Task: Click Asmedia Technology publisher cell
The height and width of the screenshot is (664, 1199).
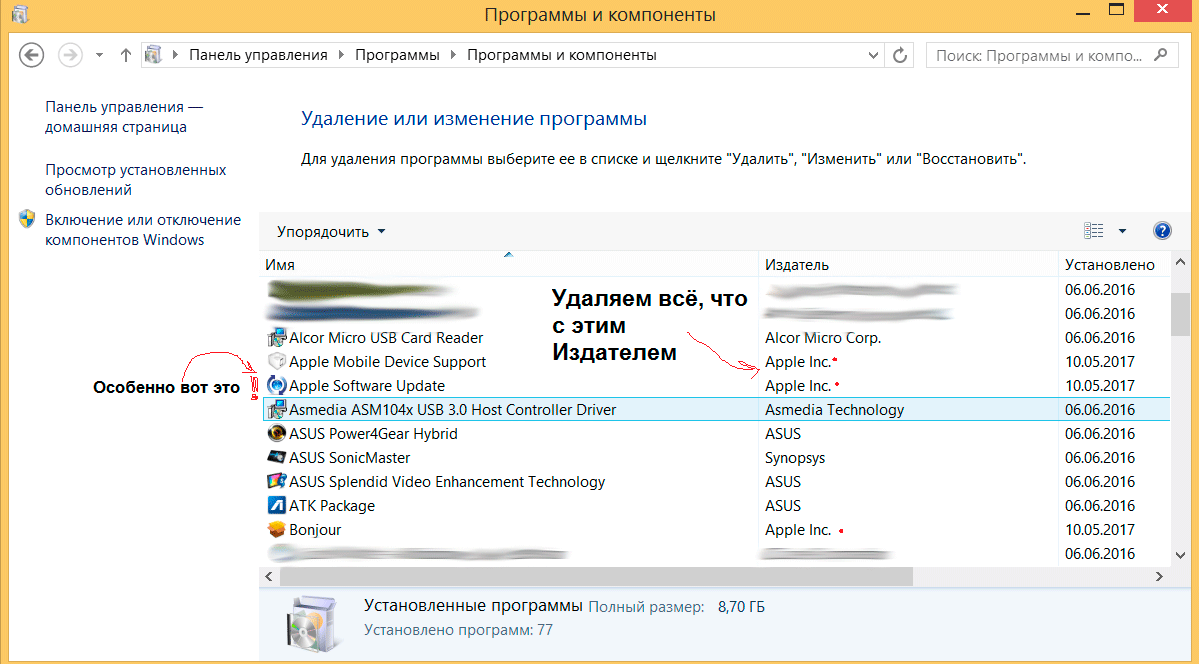Action: pyautogui.click(x=834, y=409)
